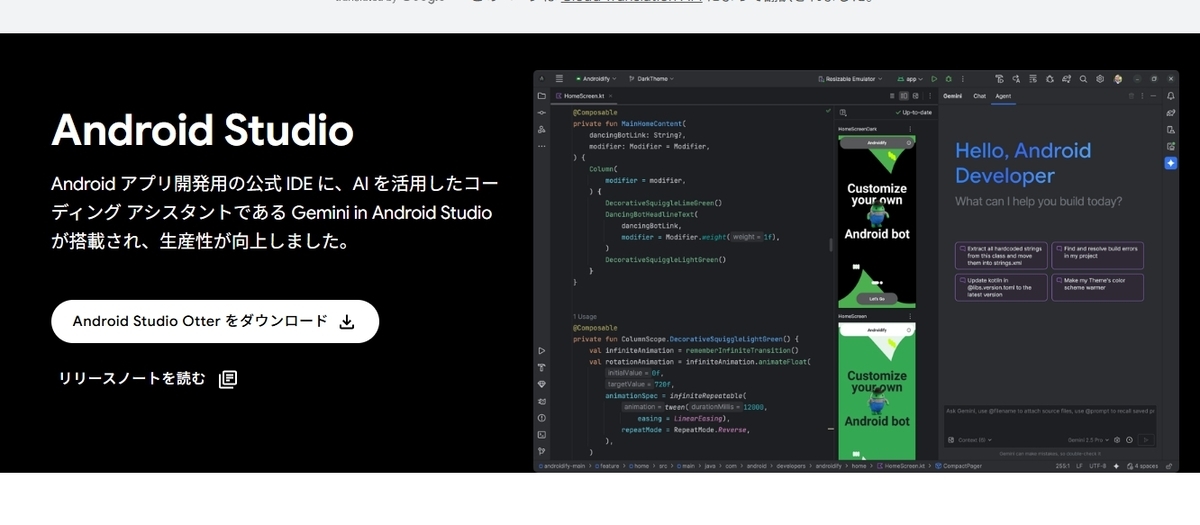Switch the editor to Code-only view mode
1200x525 pixels.
892,96
